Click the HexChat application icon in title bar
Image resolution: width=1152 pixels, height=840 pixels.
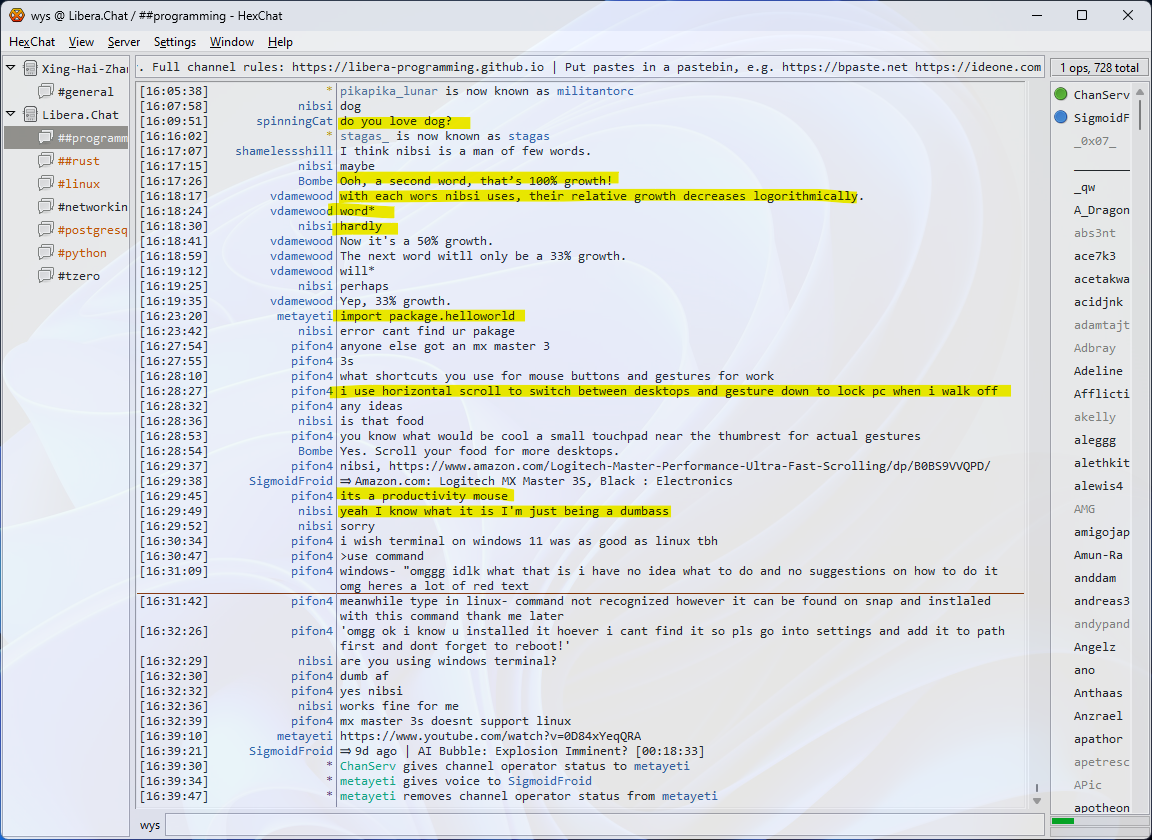pyautogui.click(x=16, y=15)
